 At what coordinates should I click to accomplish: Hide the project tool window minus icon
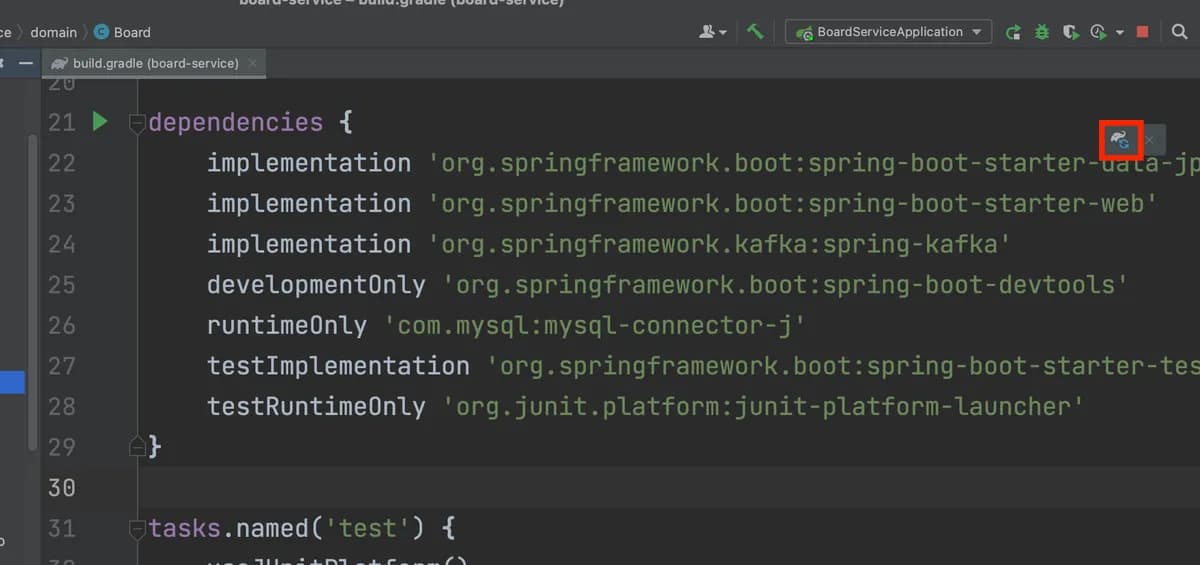coord(25,63)
